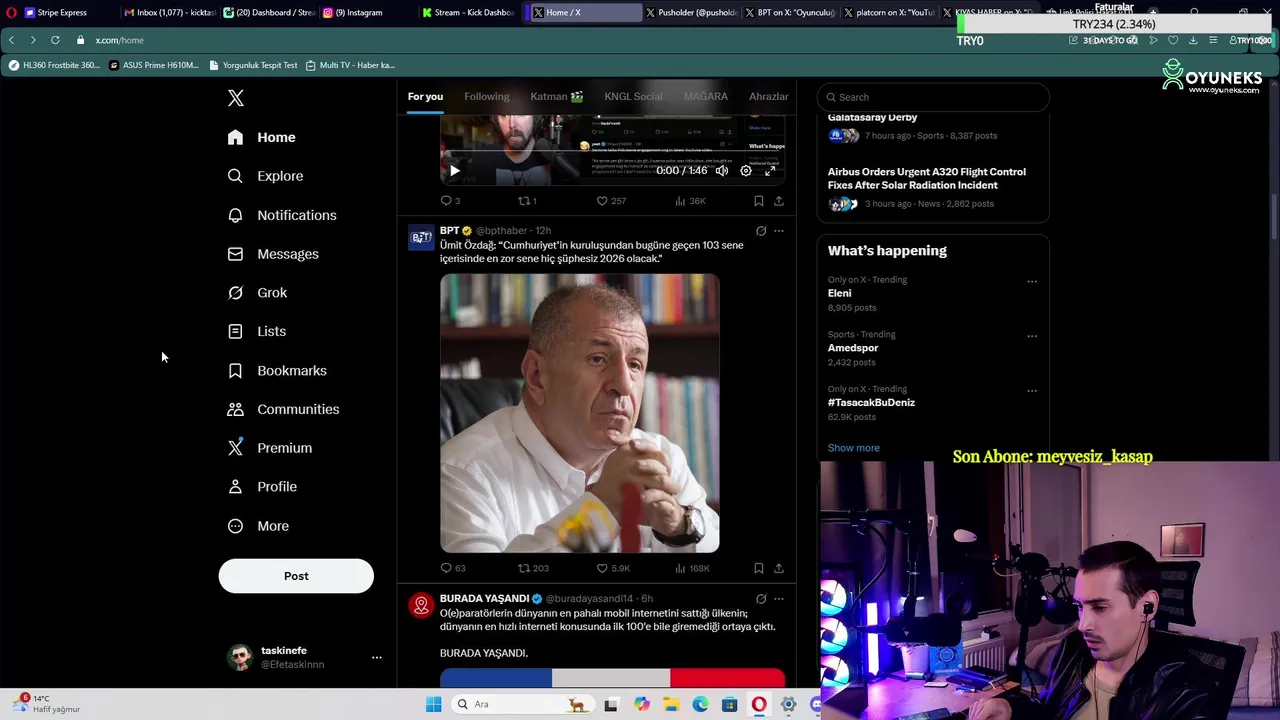The height and width of the screenshot is (720, 1280).
Task: Switch to Stripe Express browser tab
Action: [x=62, y=12]
